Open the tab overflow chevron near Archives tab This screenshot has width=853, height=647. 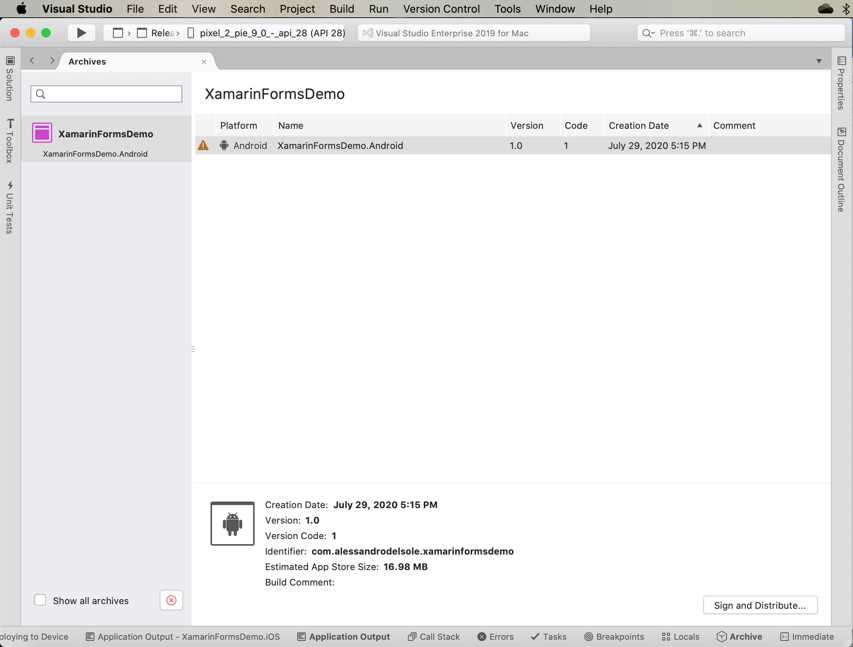coord(818,61)
